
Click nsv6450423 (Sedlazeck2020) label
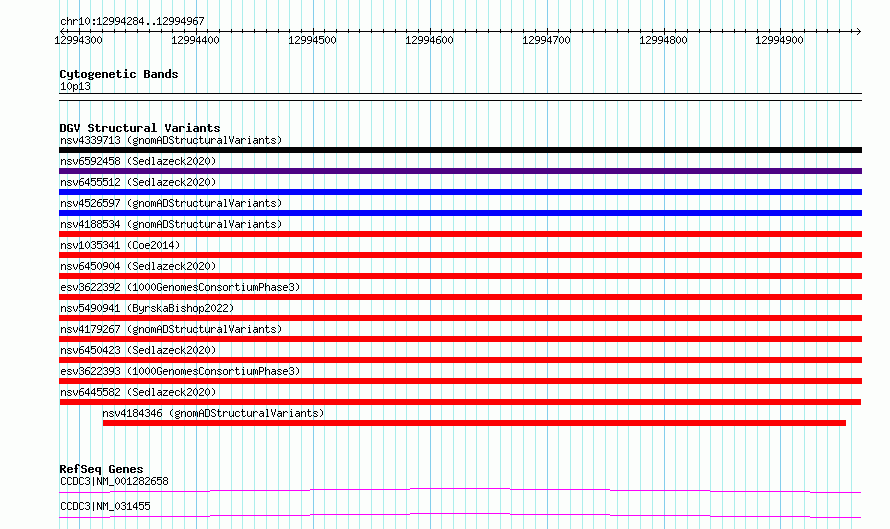click(x=138, y=350)
